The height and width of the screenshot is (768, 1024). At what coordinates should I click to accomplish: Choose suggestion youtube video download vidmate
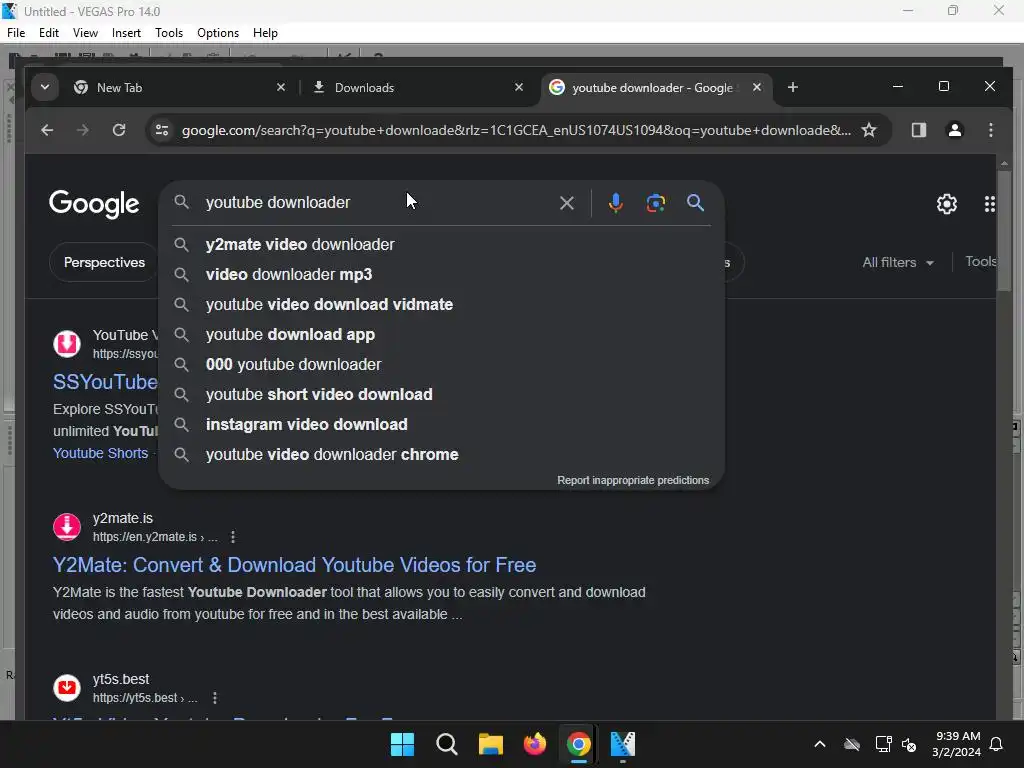pyautogui.click(x=441, y=304)
